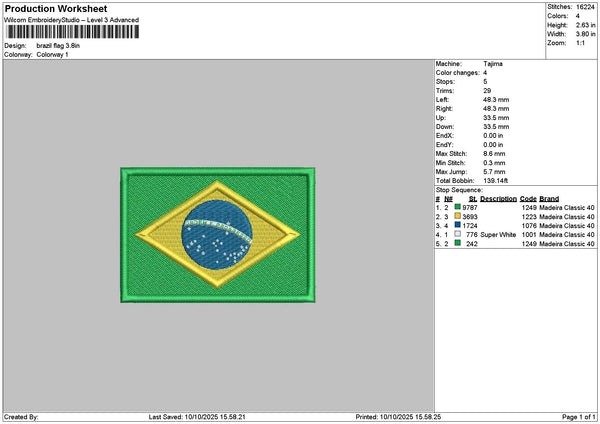
Task: Click the "Super White" description
Action: pyautogui.click(x=498, y=235)
